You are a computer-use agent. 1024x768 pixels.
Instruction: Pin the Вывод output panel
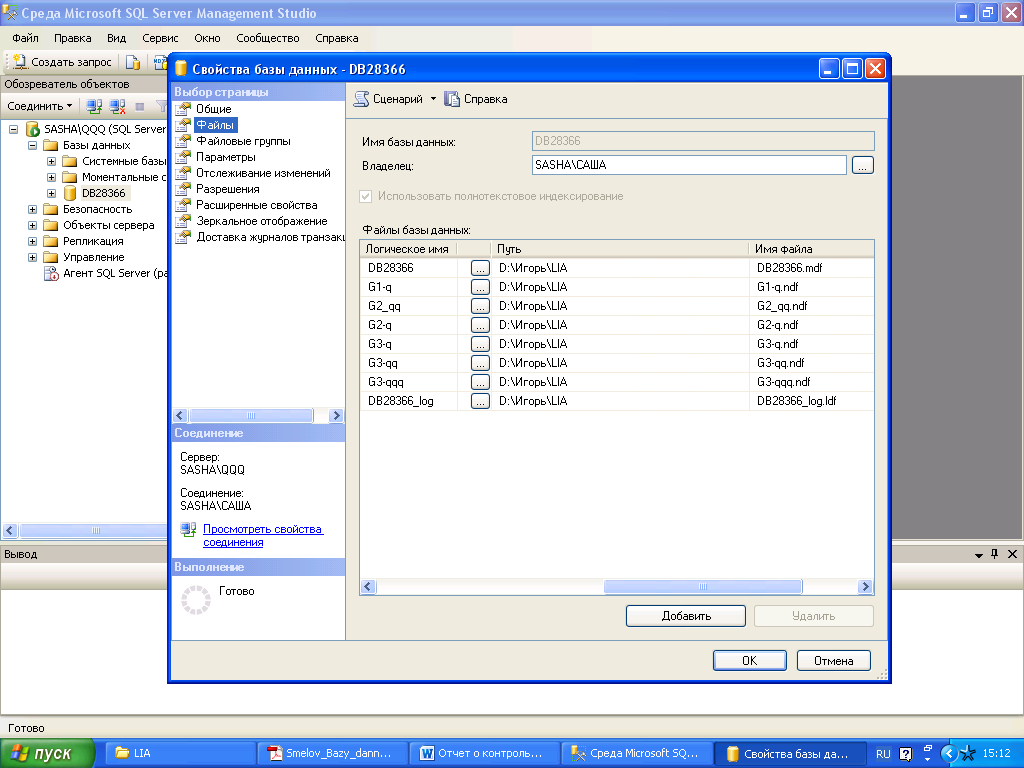(995, 554)
